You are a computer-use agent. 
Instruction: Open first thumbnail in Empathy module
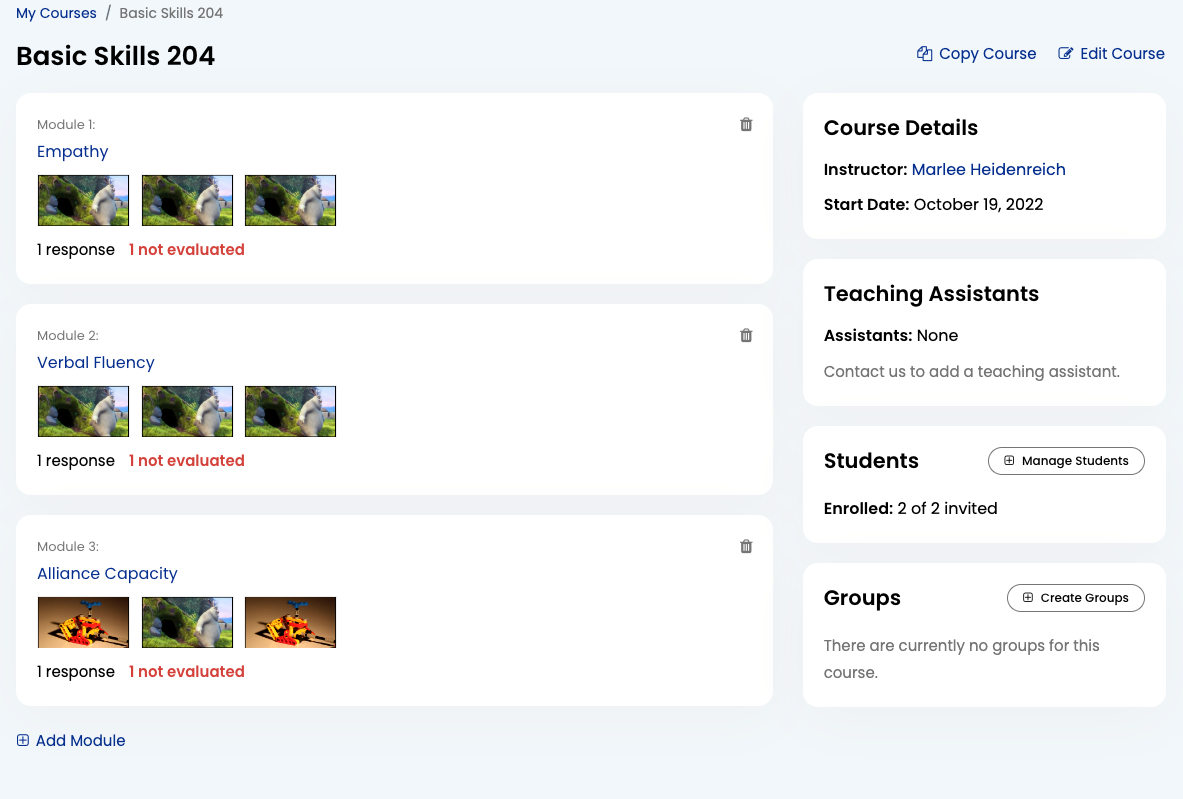[x=84, y=201]
